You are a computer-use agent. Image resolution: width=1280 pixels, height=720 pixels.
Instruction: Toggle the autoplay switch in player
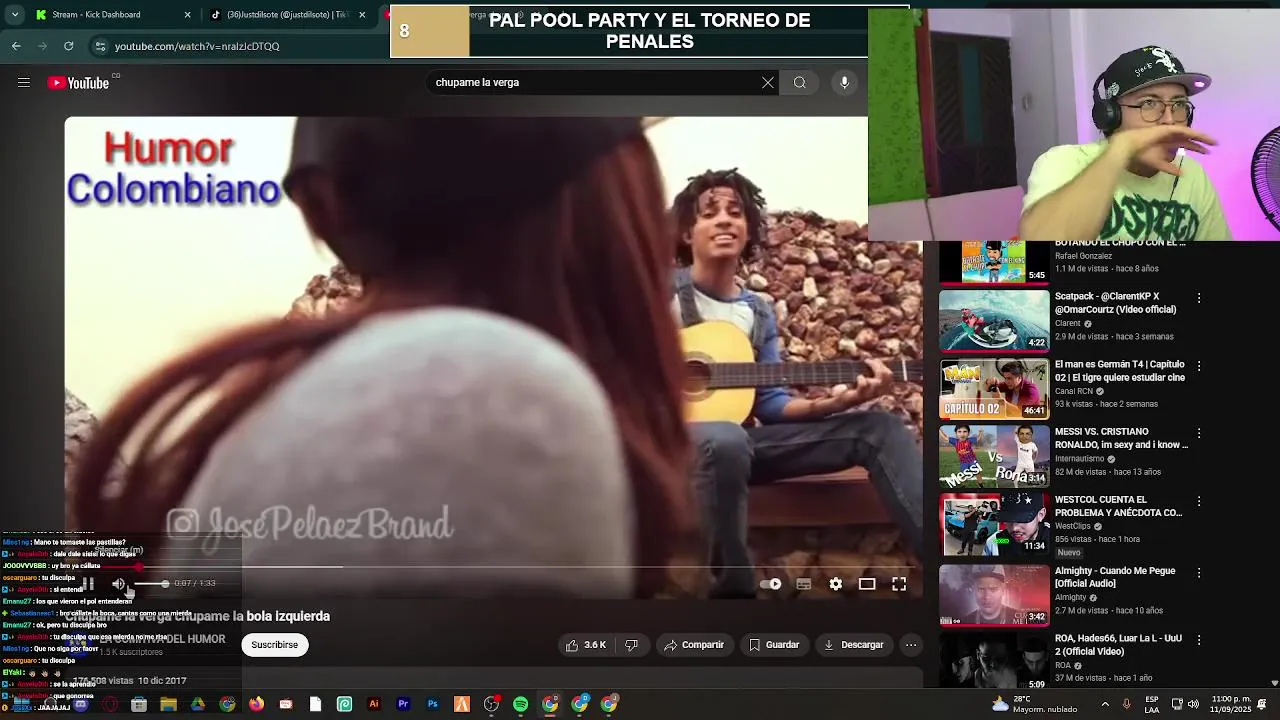click(771, 584)
